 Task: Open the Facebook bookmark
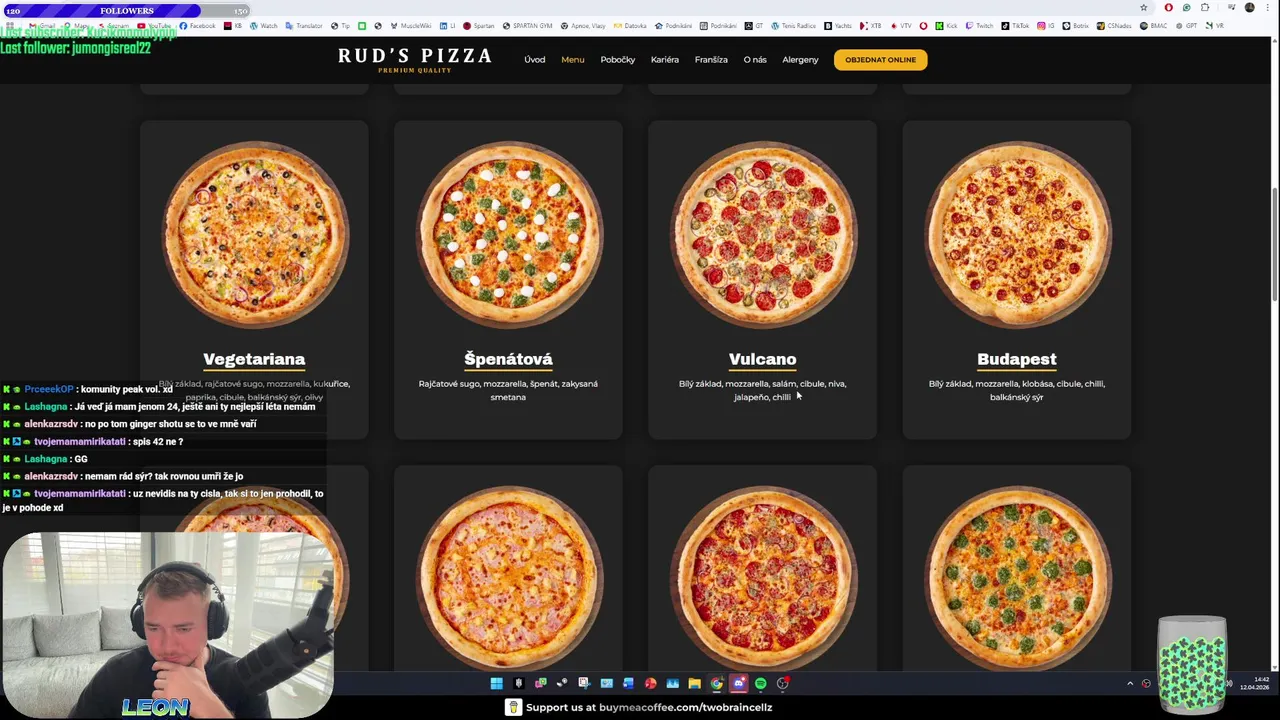197,26
